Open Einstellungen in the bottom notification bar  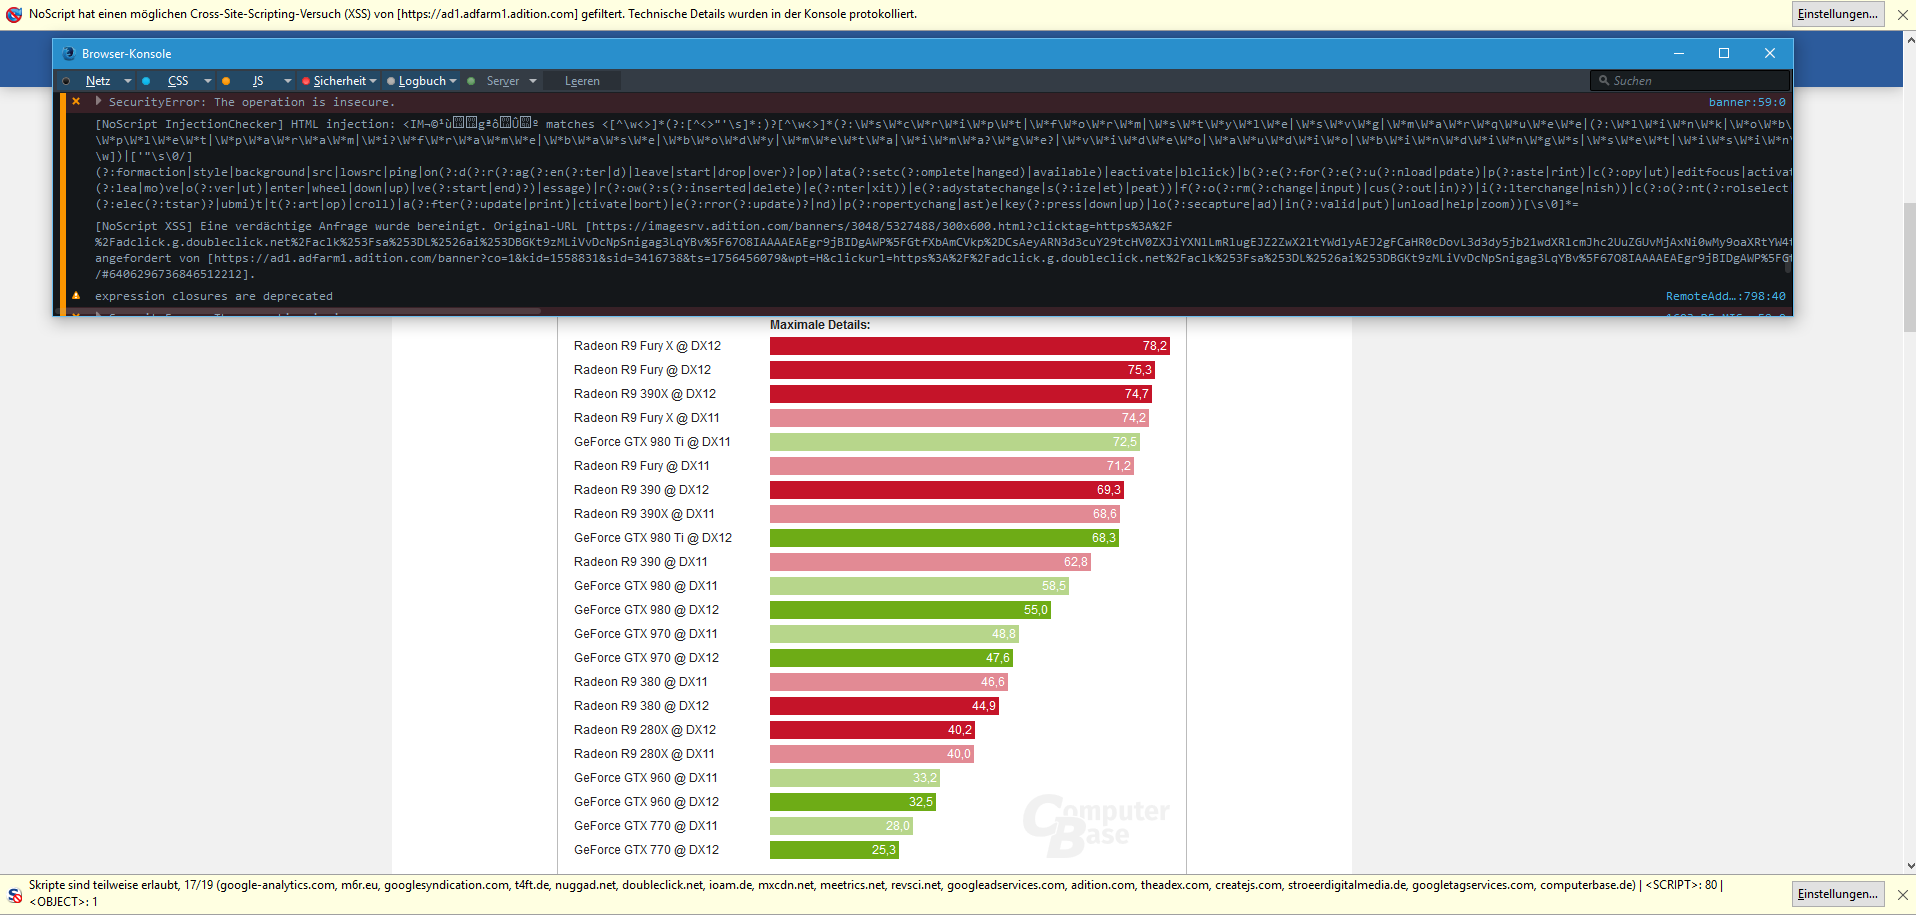1838,894
